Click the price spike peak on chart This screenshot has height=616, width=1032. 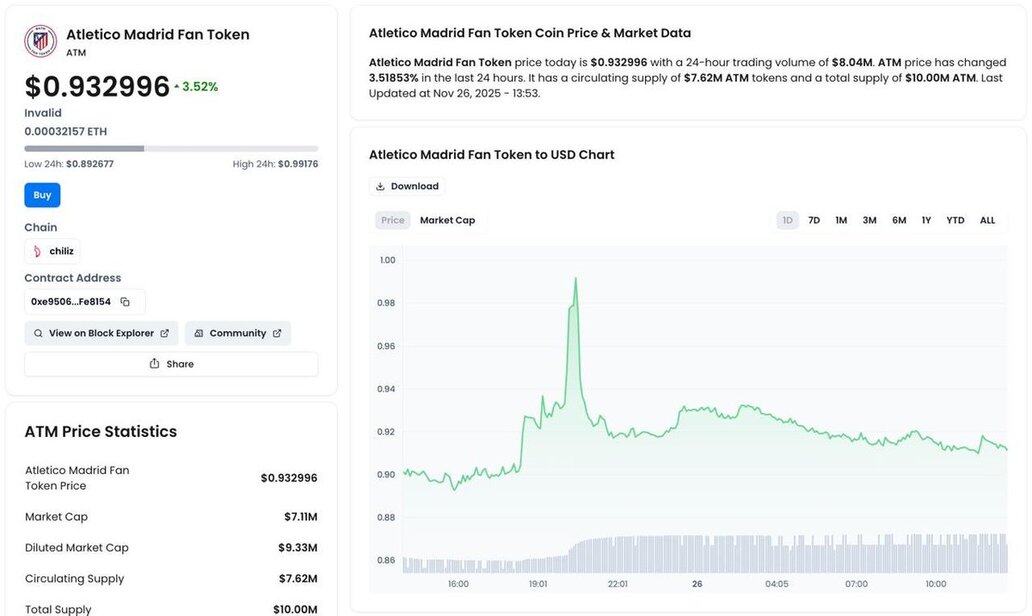coord(576,280)
